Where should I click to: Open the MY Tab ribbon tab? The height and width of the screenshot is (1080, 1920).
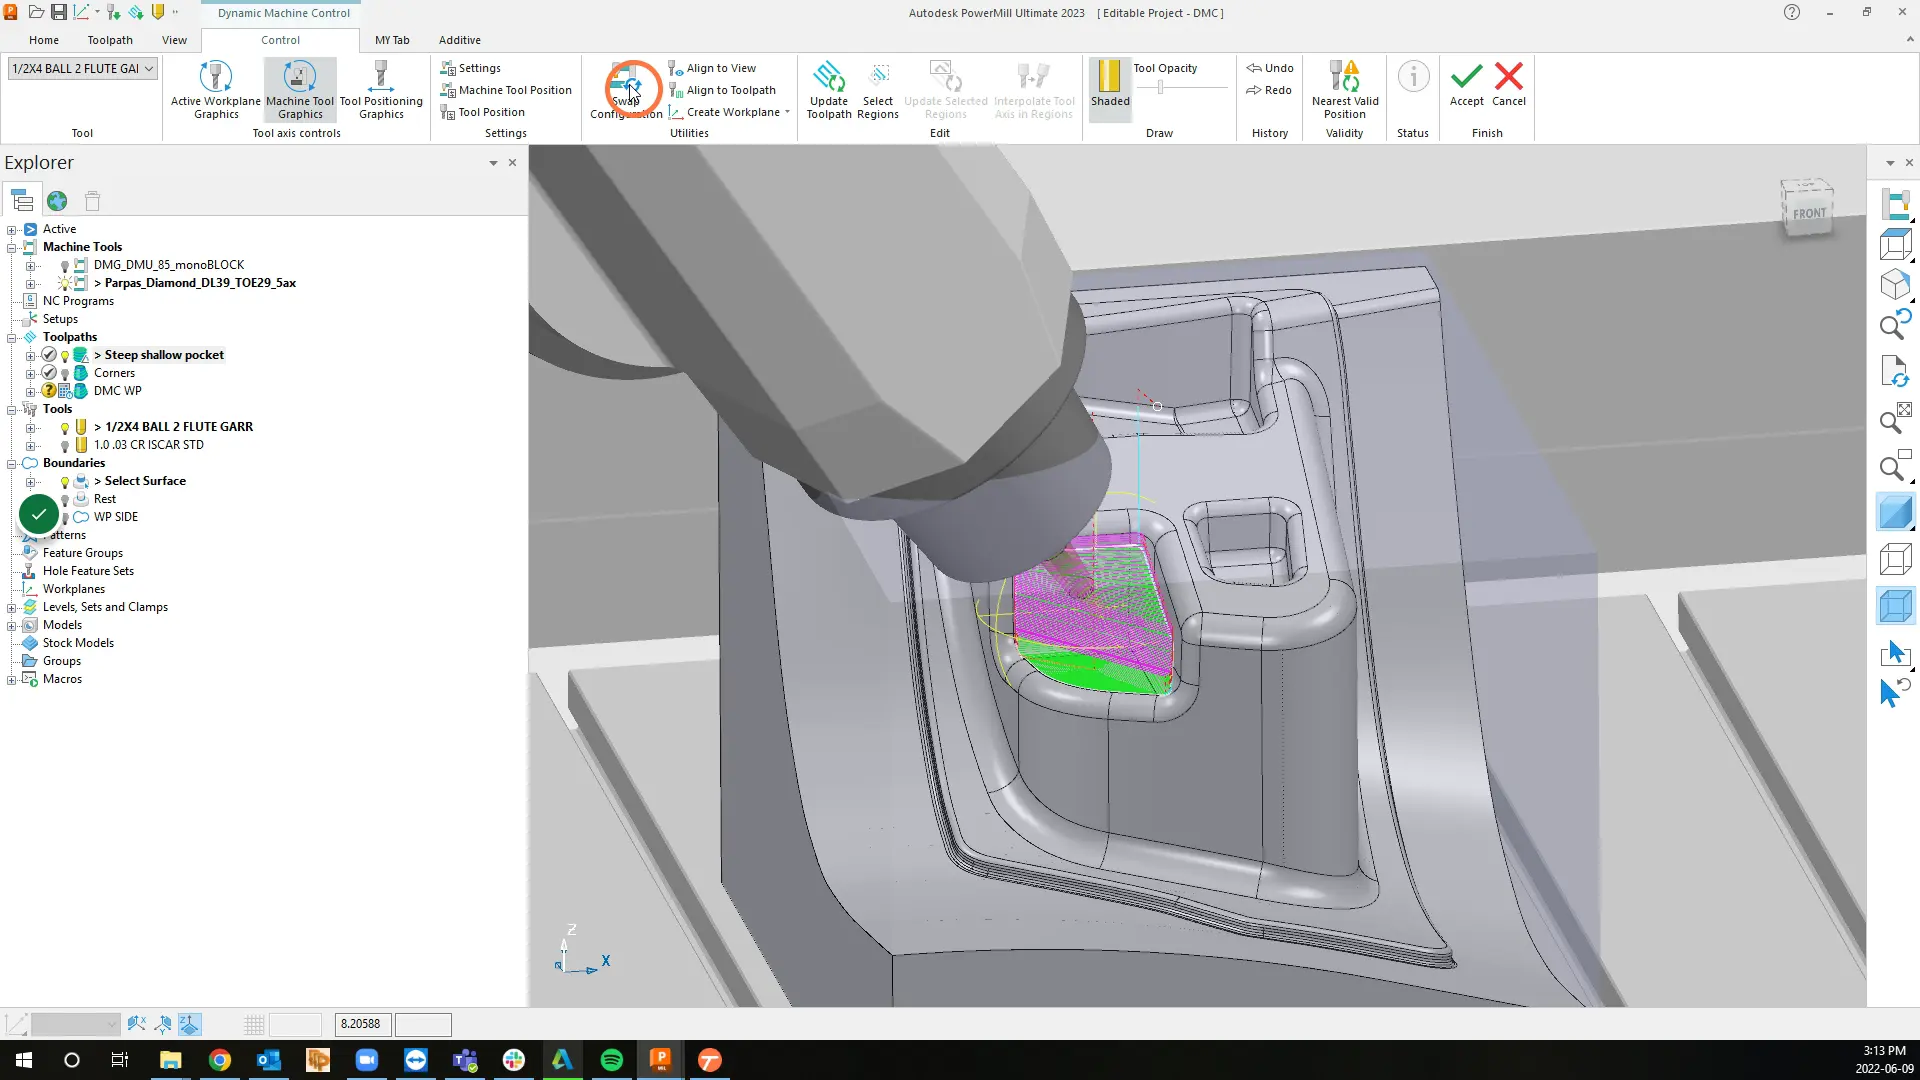click(392, 40)
